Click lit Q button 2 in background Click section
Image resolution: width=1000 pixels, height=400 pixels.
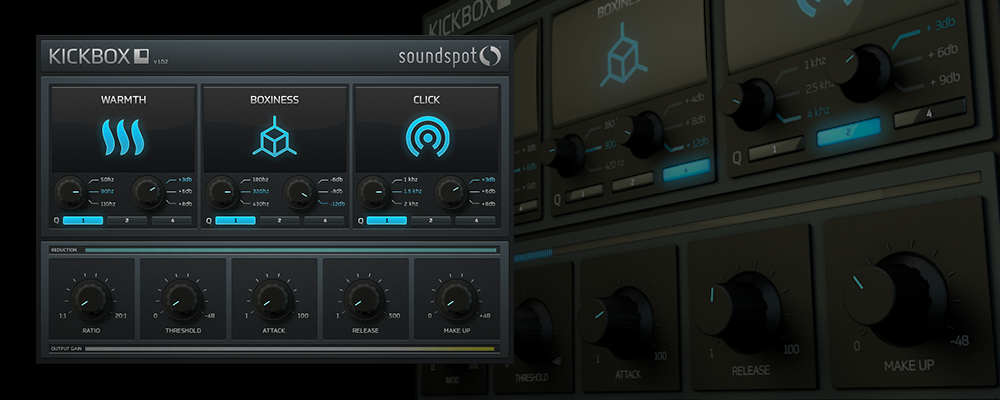[848, 132]
